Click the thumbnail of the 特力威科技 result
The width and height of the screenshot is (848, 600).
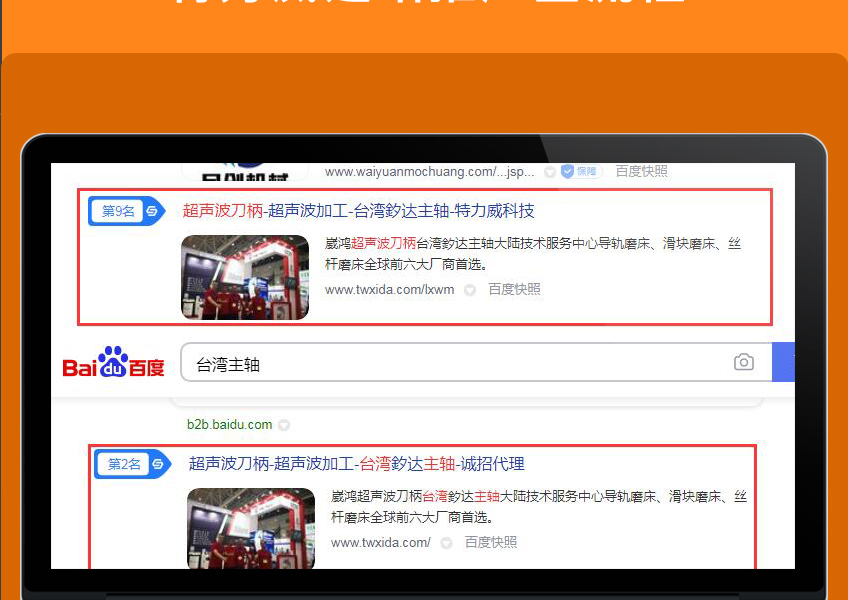245,277
